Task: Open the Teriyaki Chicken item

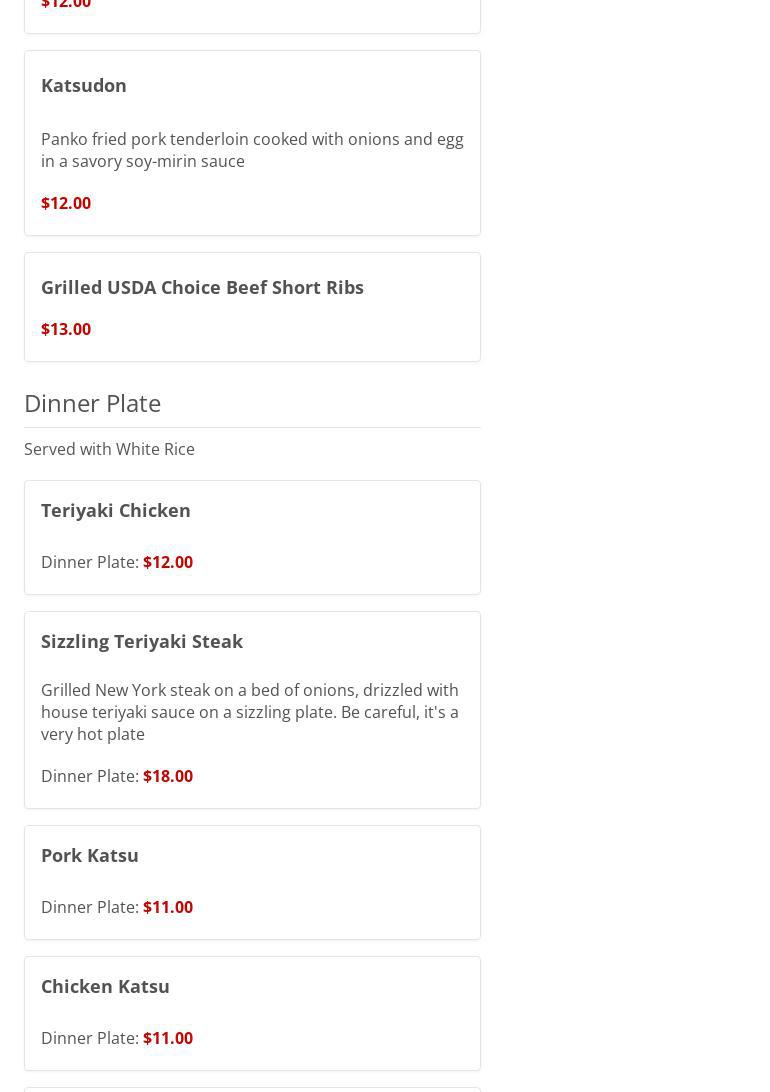Action: click(x=116, y=510)
